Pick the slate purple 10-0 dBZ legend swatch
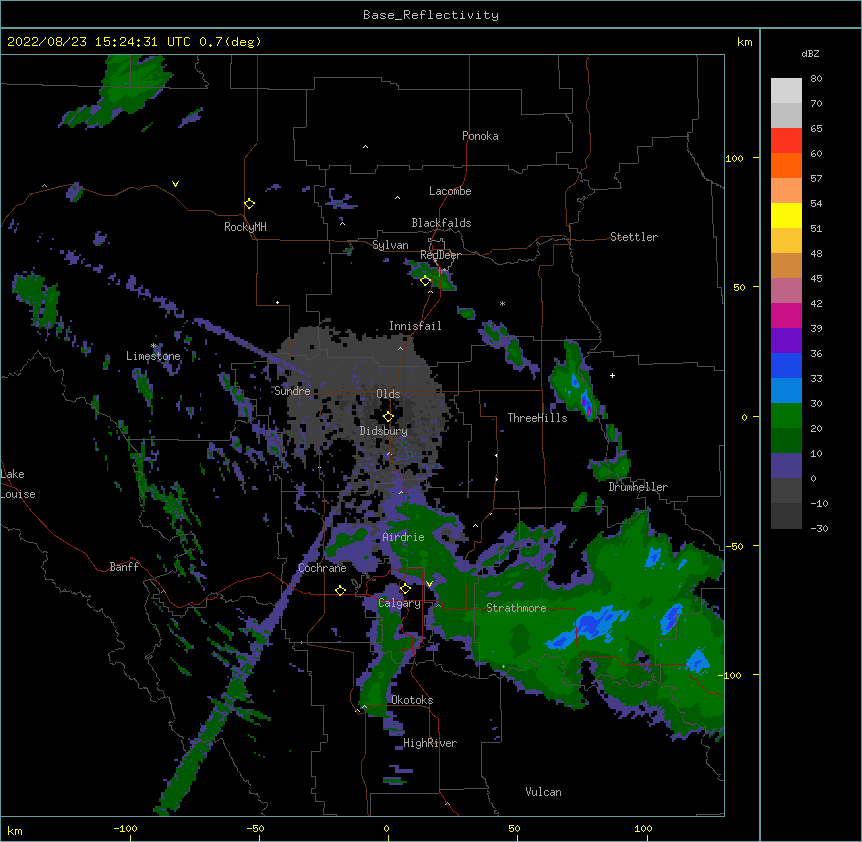The height and width of the screenshot is (842, 862). [786, 466]
